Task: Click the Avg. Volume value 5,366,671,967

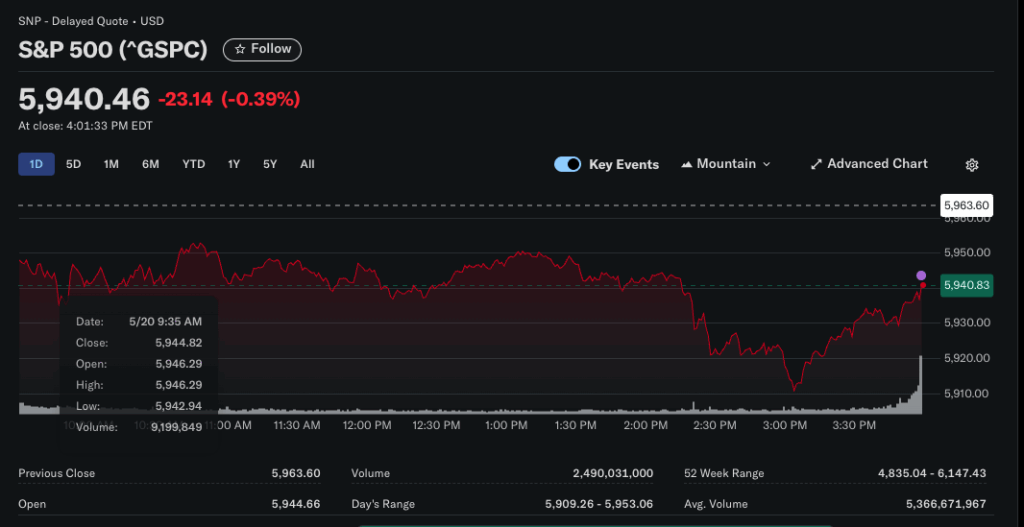Action: (x=946, y=504)
